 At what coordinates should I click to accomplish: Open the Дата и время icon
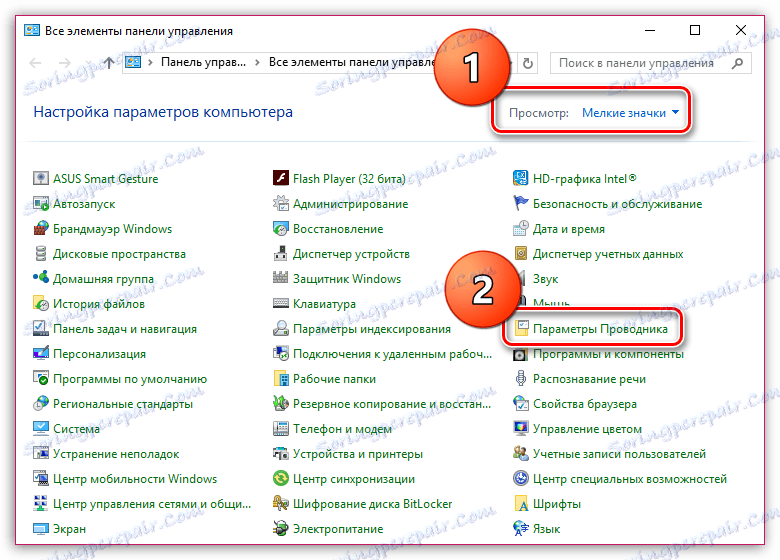(520, 229)
